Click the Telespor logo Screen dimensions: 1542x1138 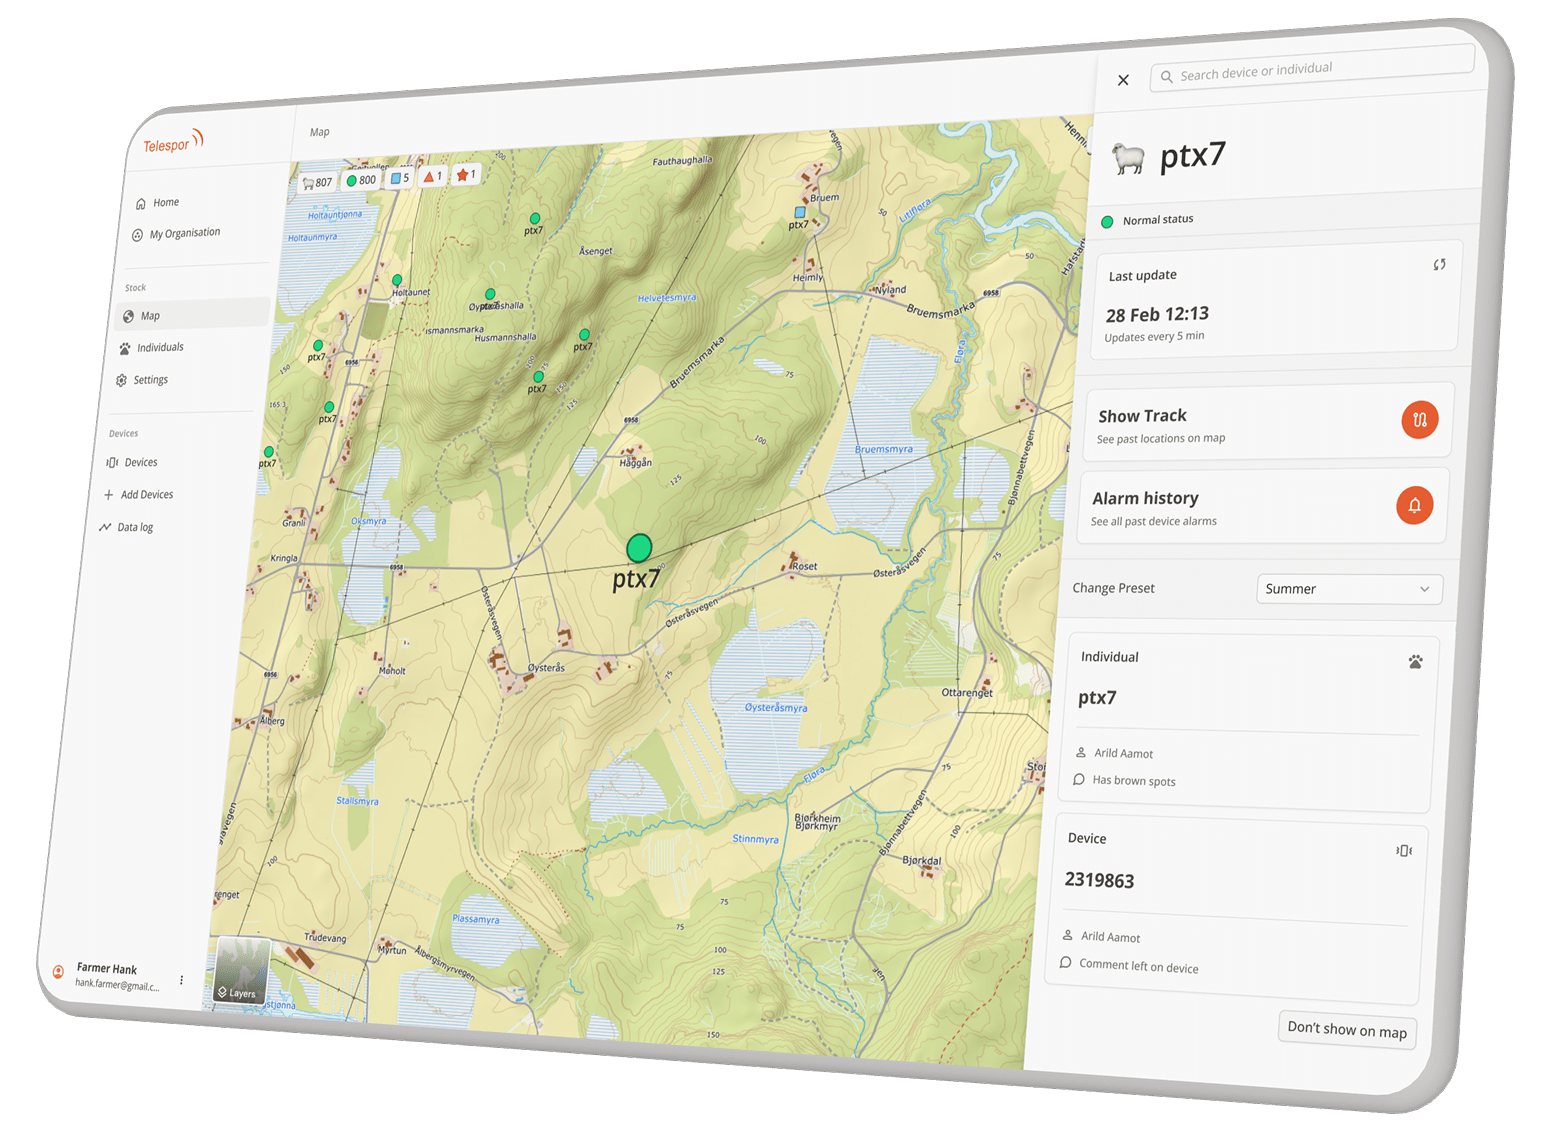[173, 142]
